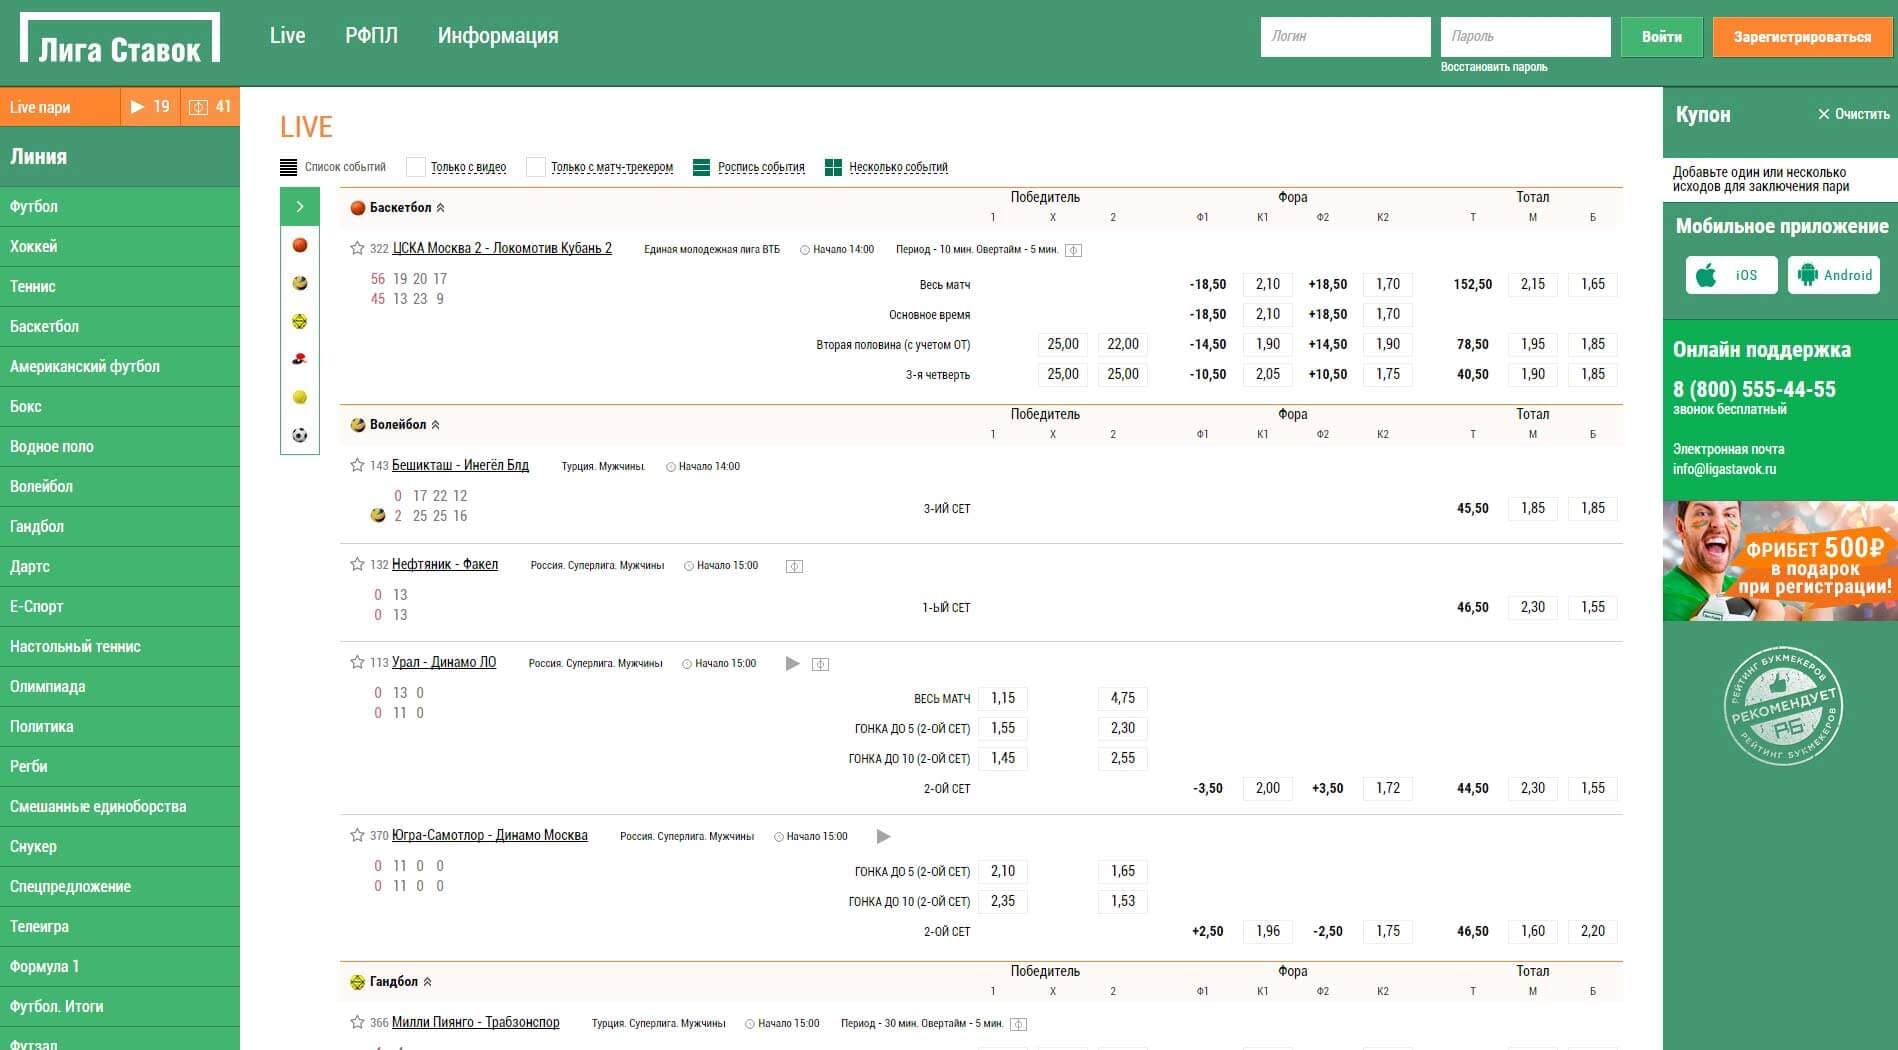Collapse the Баскетбол section
The image size is (1898, 1050).
[441, 208]
